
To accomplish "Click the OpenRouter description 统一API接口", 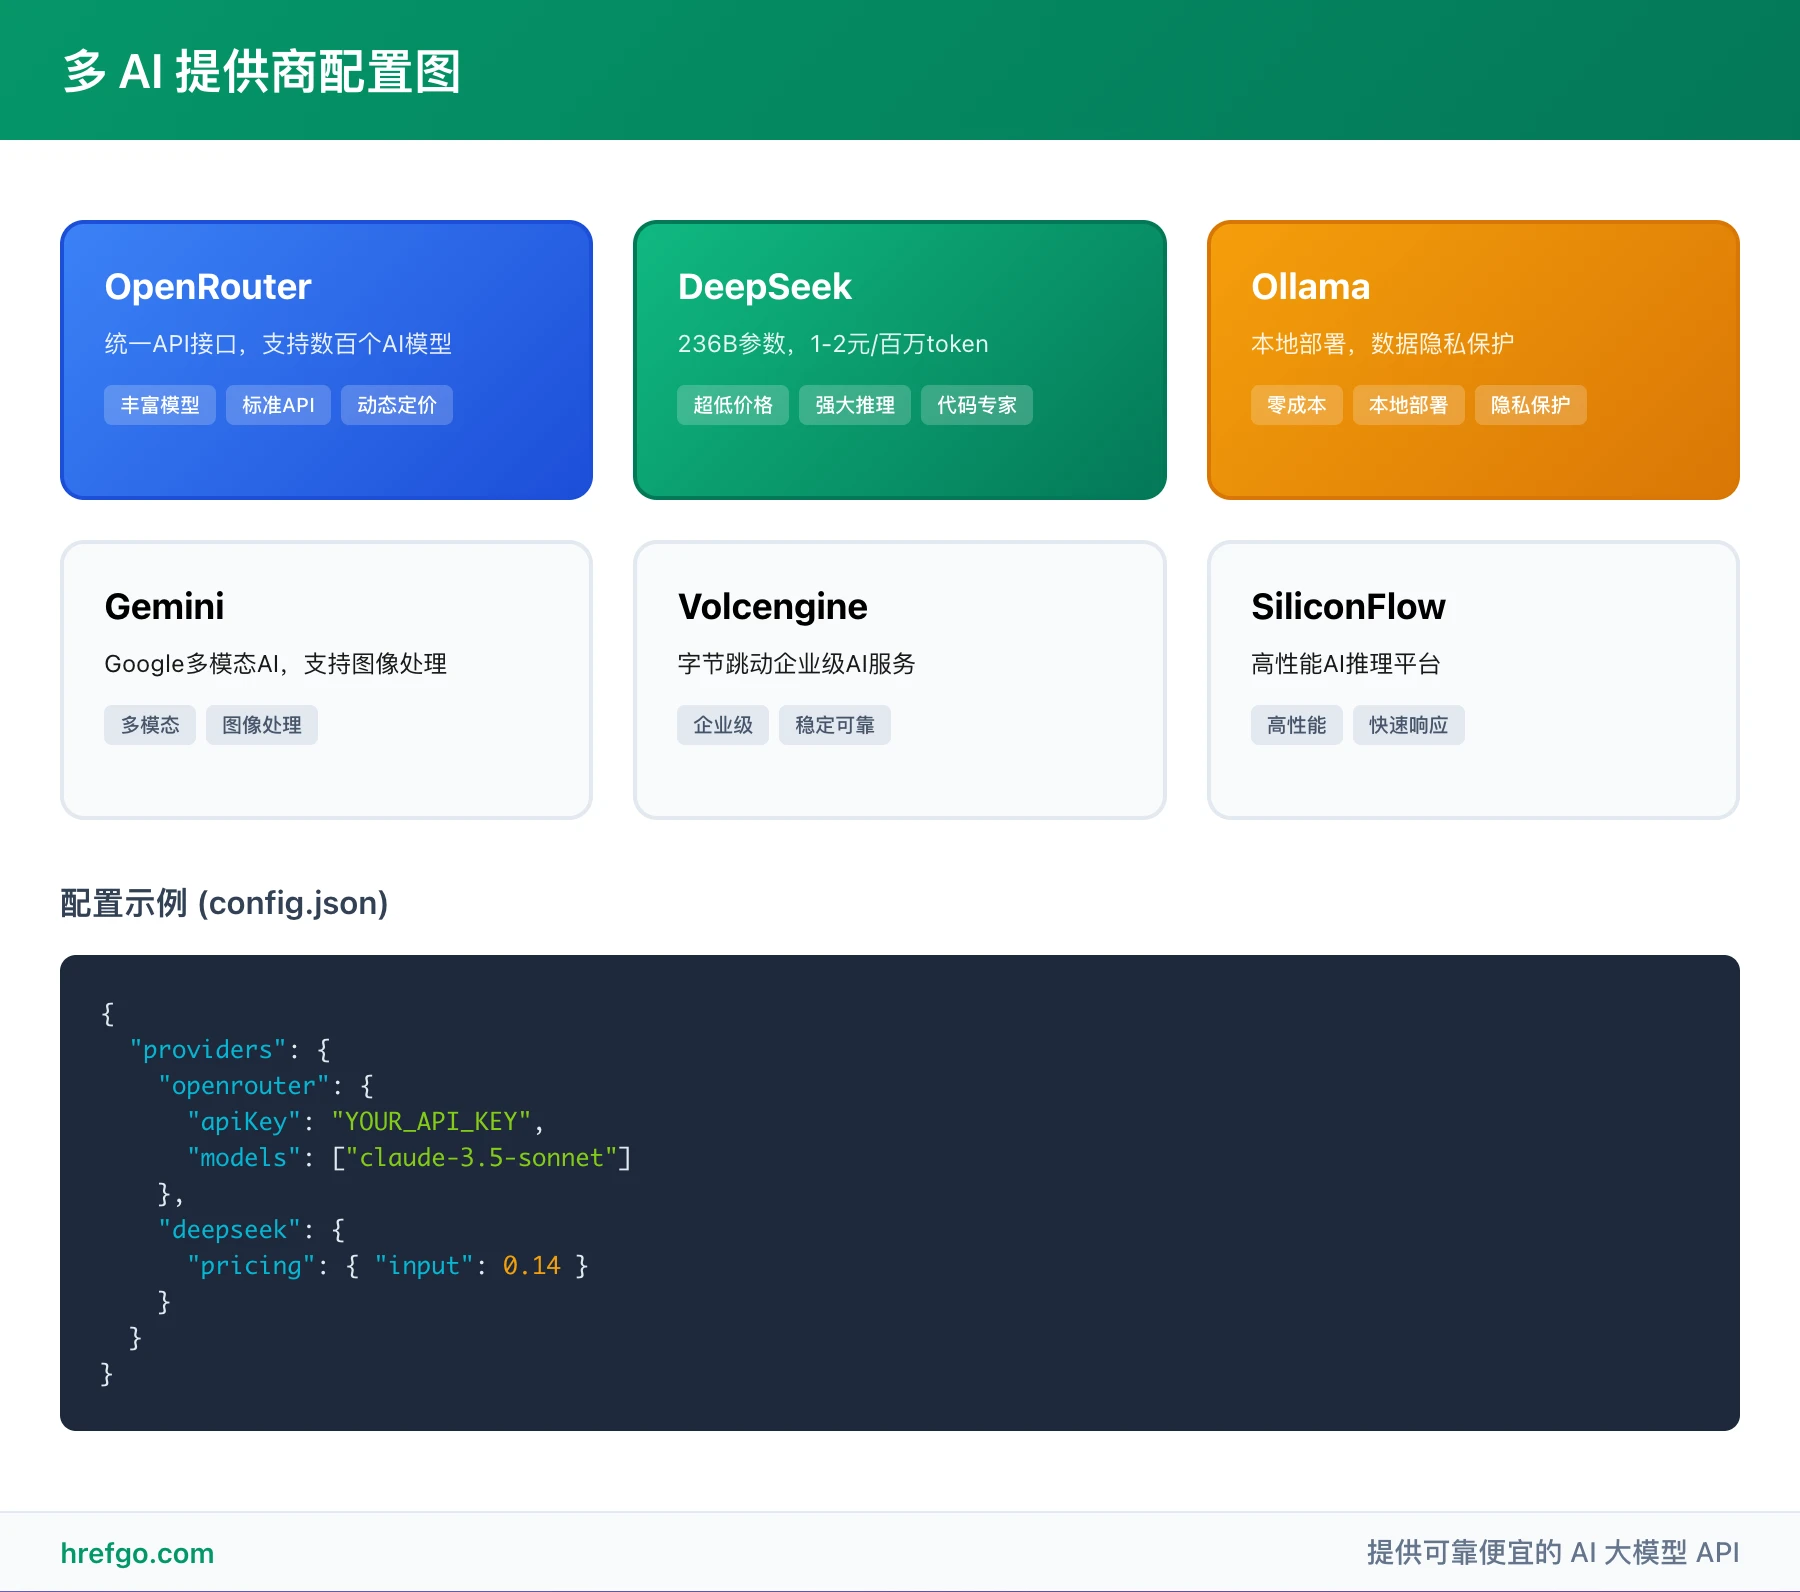I will point(278,344).
